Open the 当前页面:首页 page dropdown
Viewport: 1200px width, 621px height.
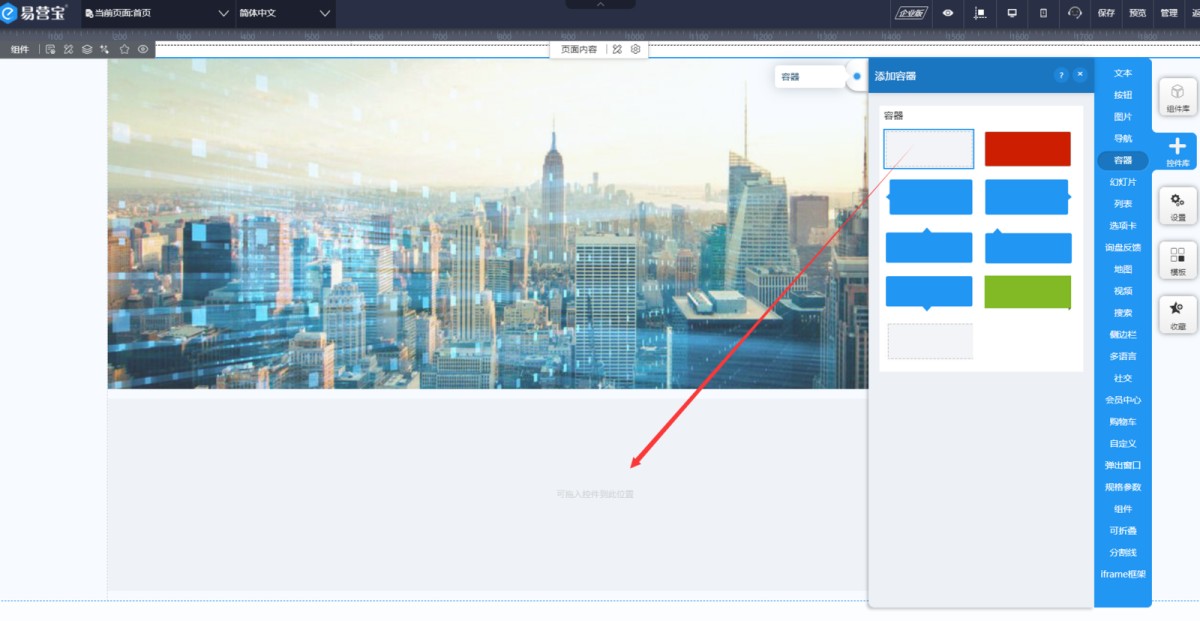(x=158, y=13)
